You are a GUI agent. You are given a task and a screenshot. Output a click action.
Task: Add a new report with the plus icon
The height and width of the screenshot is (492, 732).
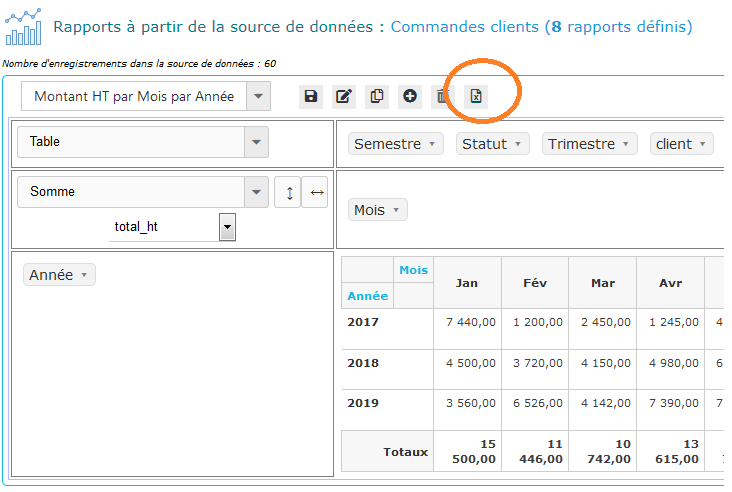click(410, 96)
